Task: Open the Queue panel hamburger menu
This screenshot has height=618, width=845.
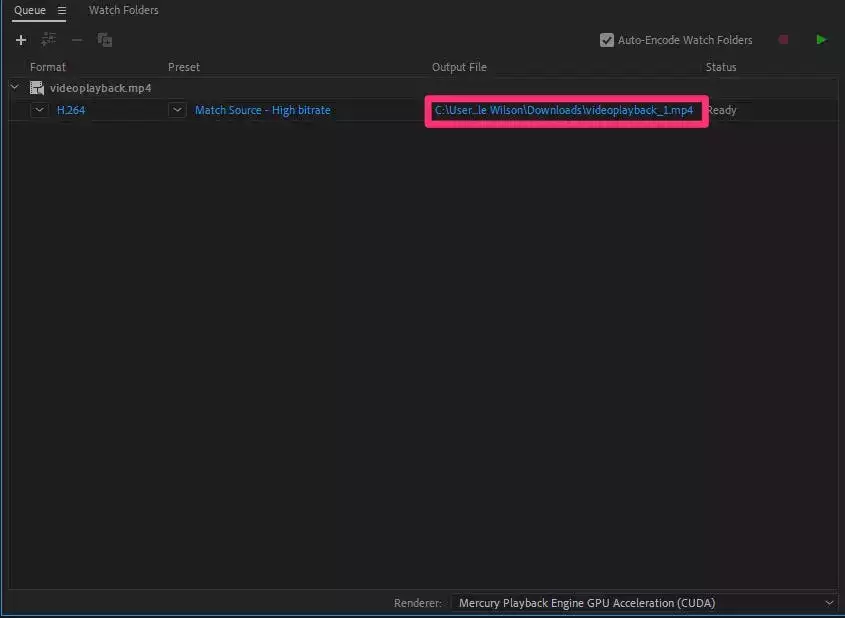Action: (x=62, y=10)
